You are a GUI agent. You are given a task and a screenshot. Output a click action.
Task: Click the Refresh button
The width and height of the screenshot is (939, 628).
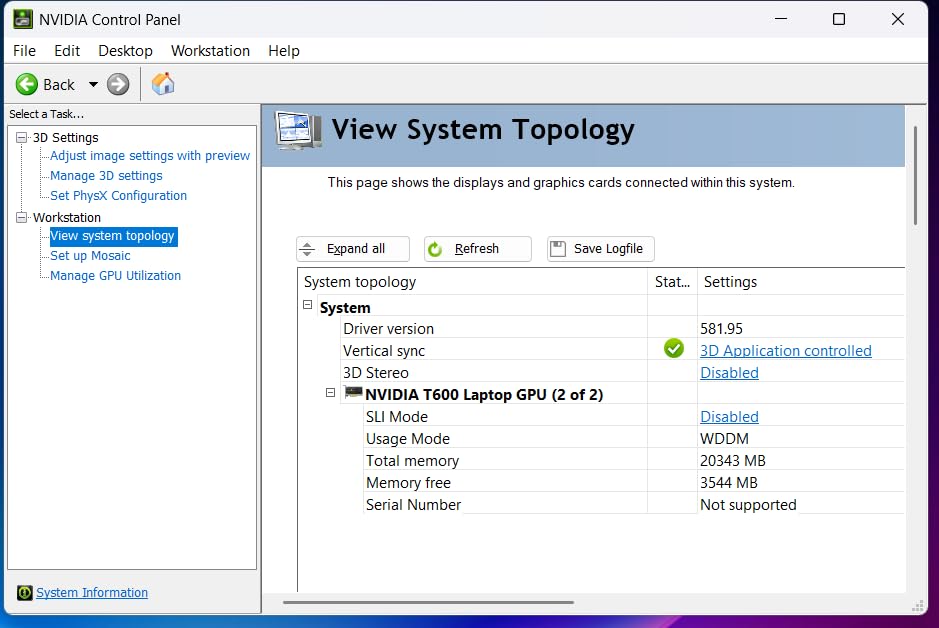click(x=477, y=249)
